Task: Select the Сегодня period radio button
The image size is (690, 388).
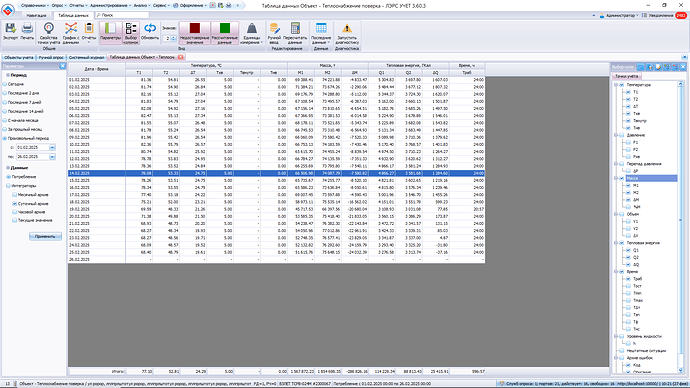Action: pos(5,84)
